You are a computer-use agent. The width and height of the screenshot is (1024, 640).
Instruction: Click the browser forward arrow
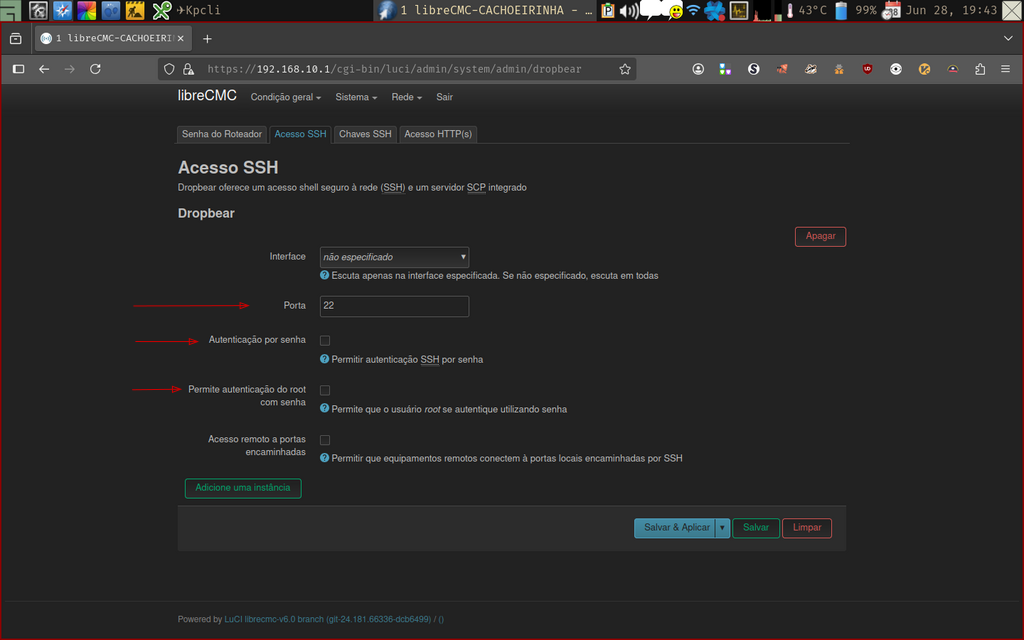(x=69, y=69)
